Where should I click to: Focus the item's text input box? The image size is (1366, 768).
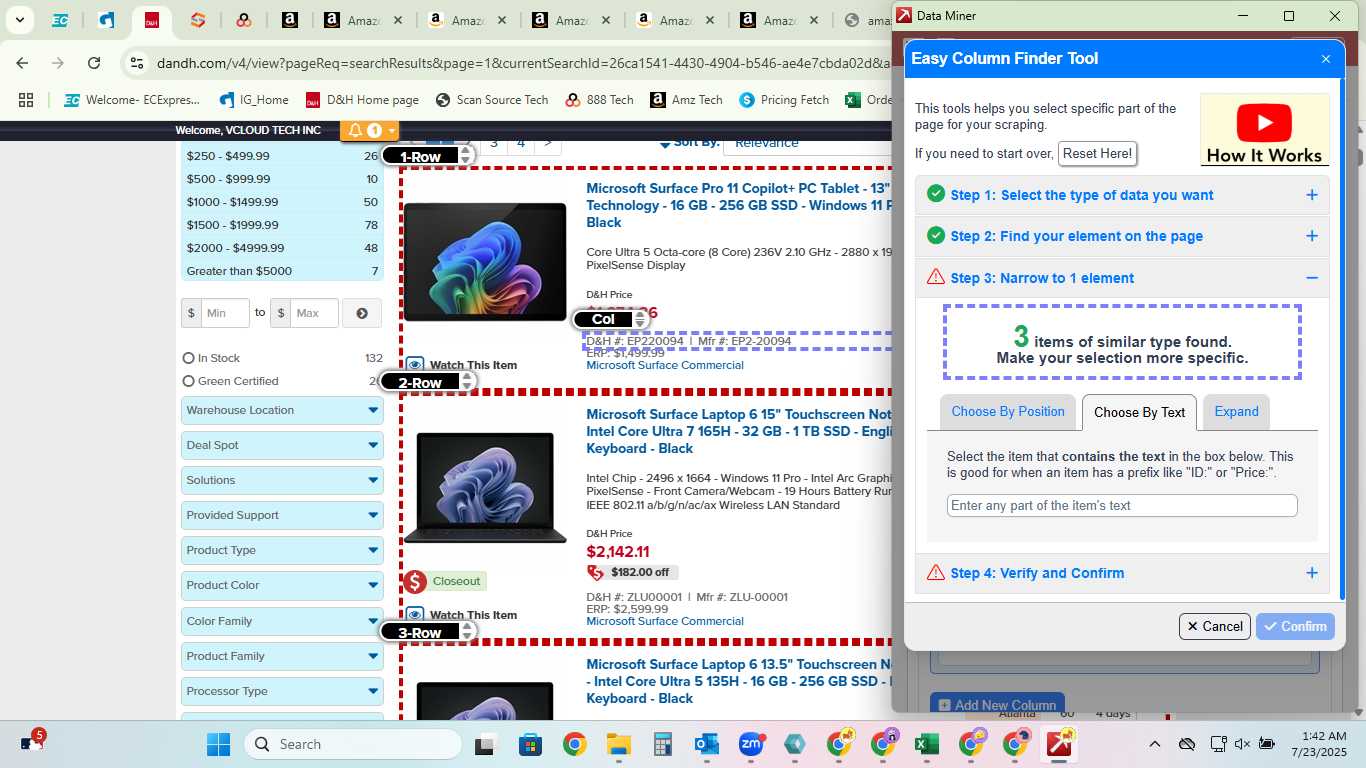point(1122,506)
